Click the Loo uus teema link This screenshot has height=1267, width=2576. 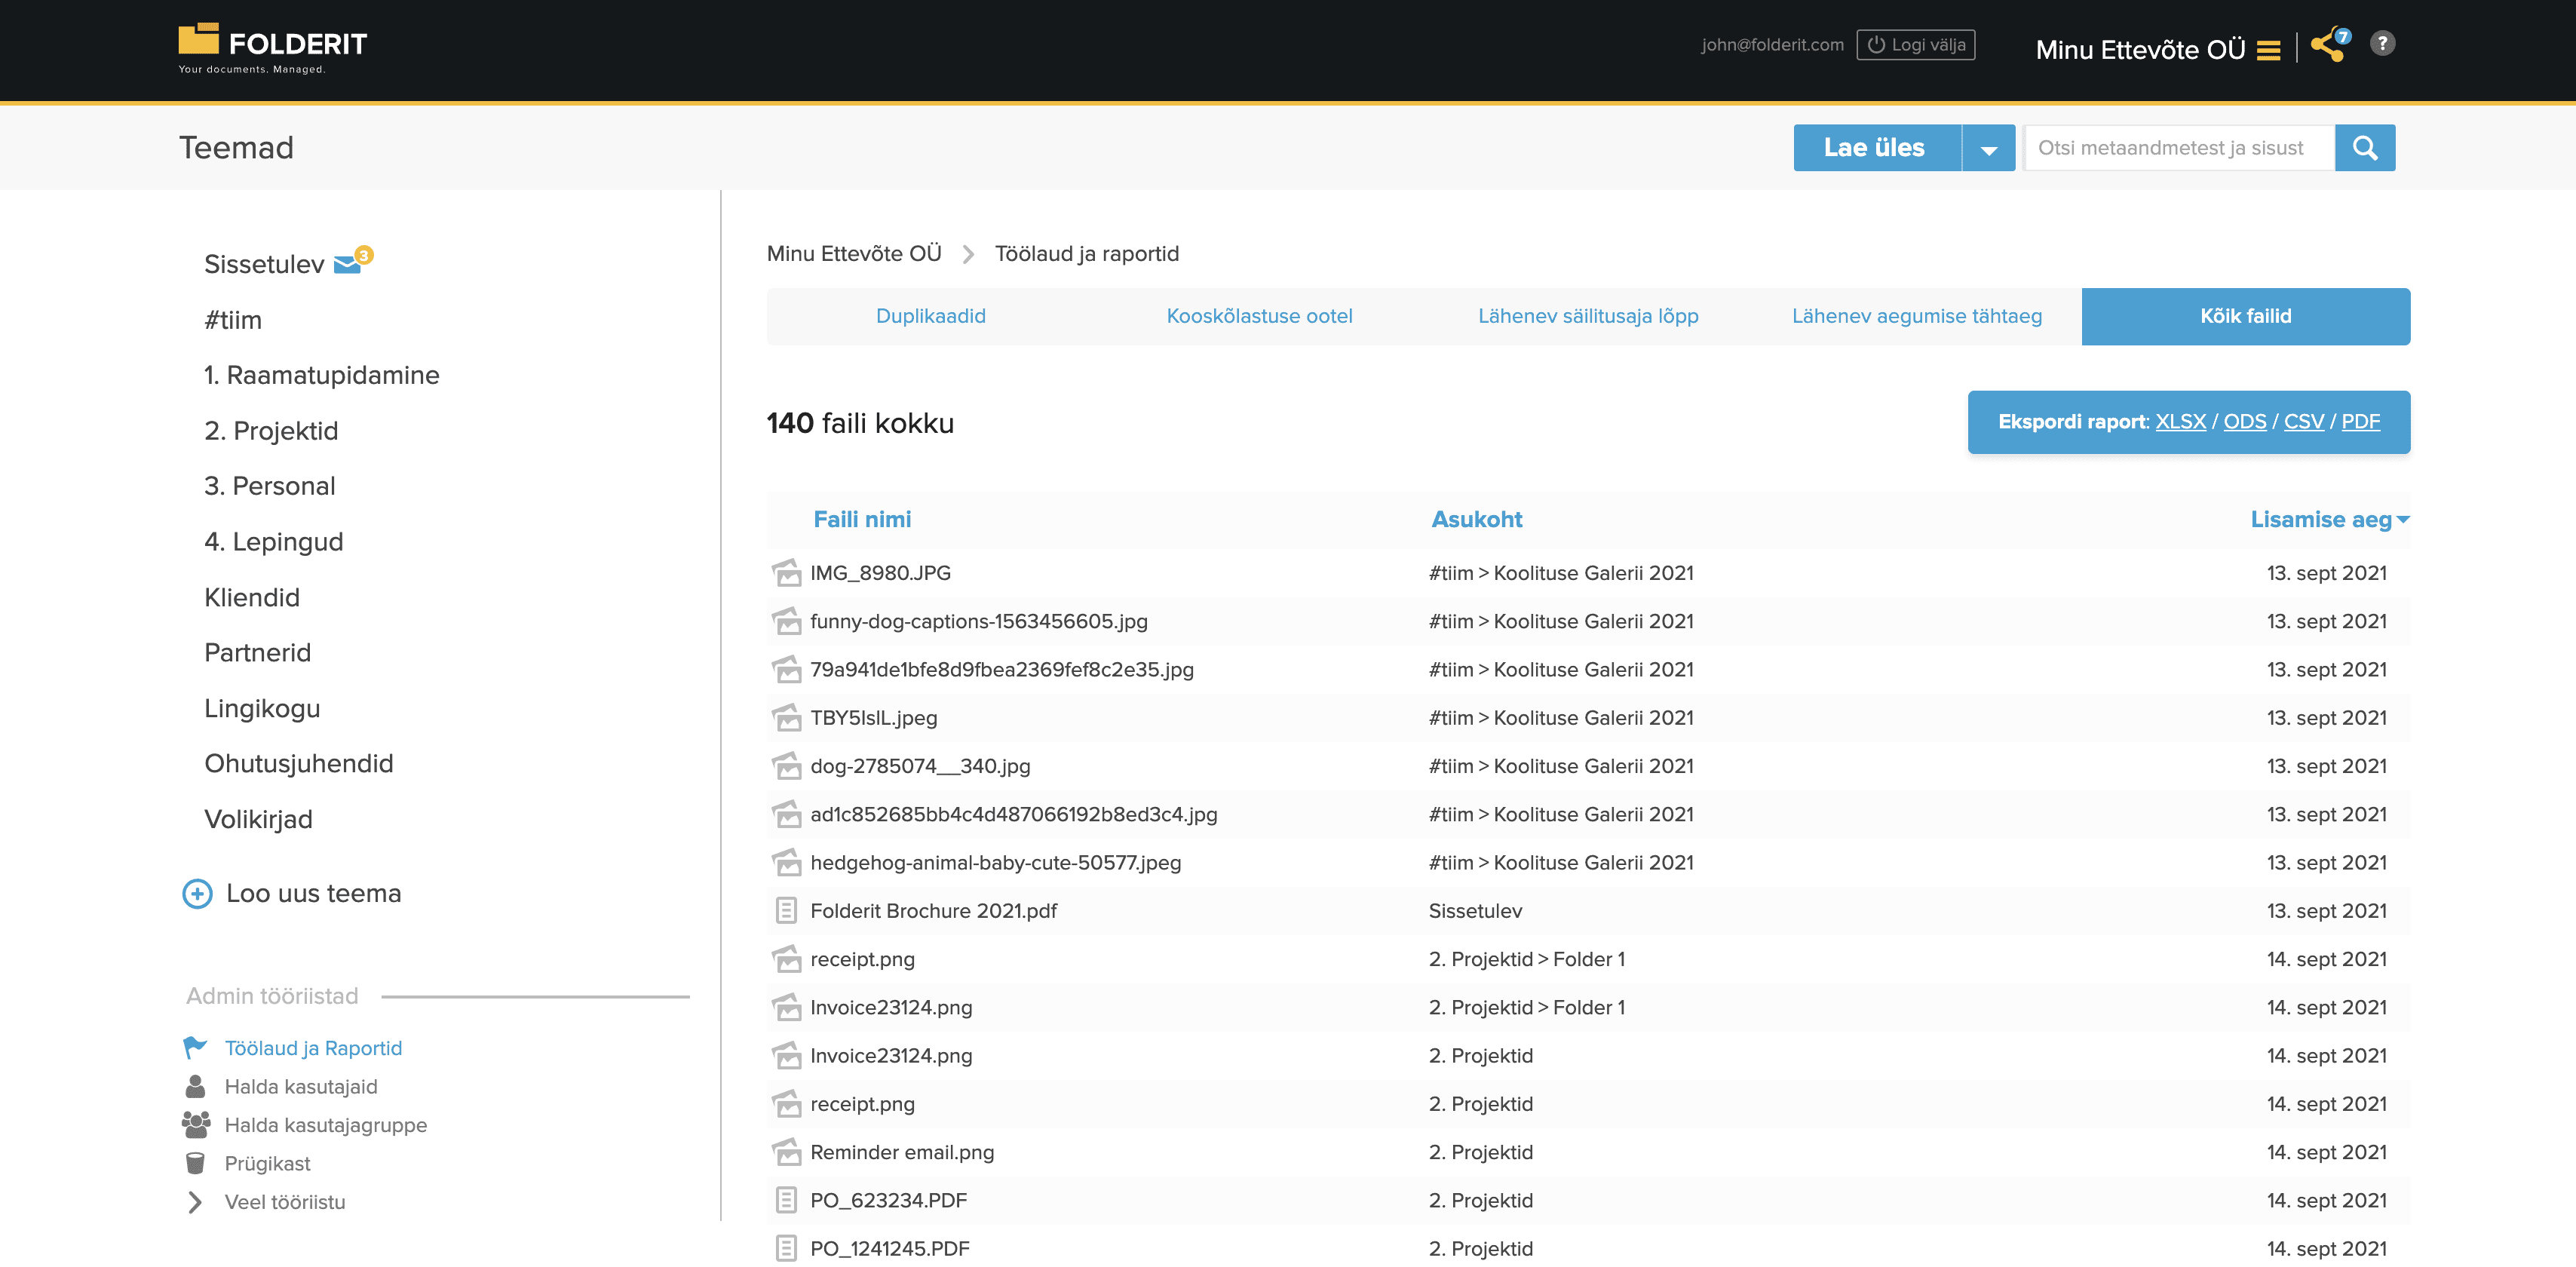pyautogui.click(x=314, y=893)
